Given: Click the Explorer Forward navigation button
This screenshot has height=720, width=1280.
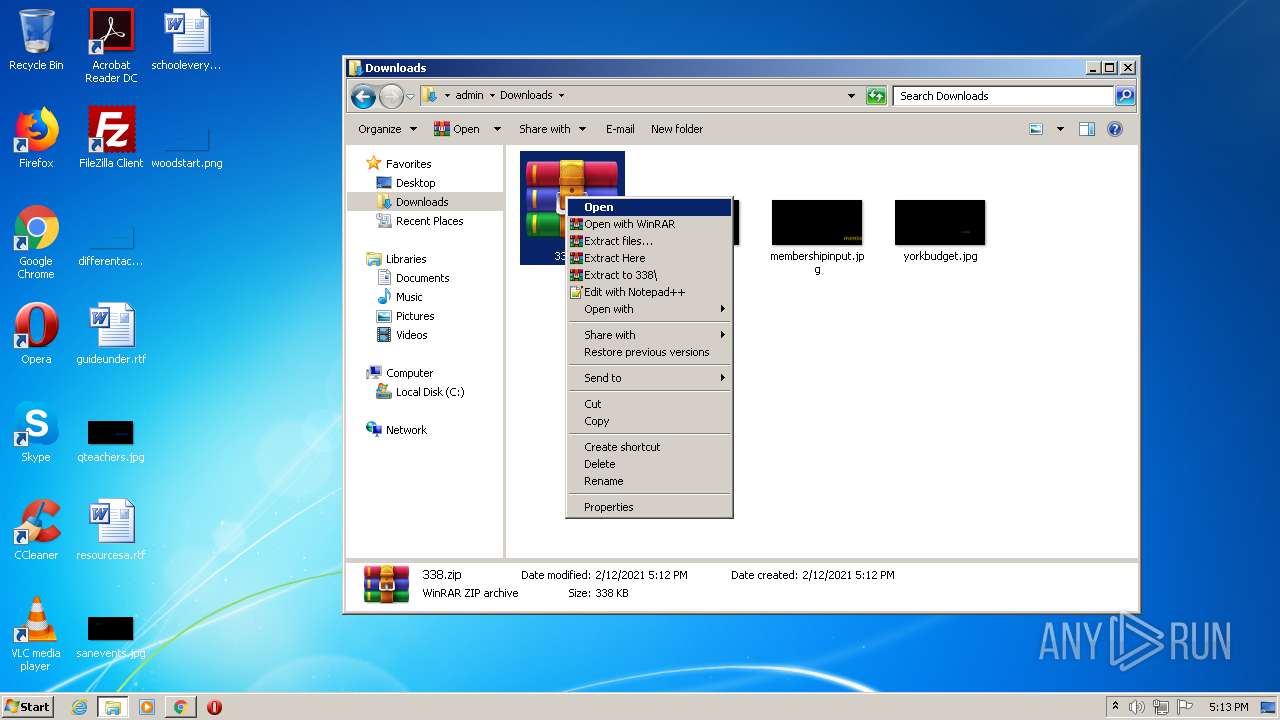Looking at the screenshot, I should click(391, 96).
